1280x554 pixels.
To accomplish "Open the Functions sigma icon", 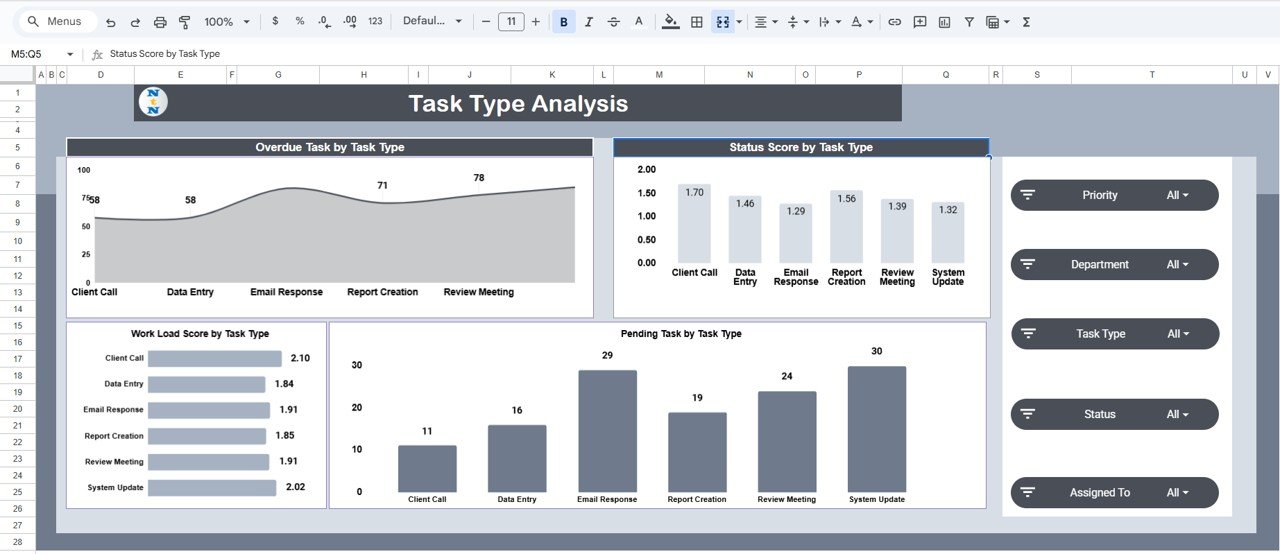I will [1026, 22].
